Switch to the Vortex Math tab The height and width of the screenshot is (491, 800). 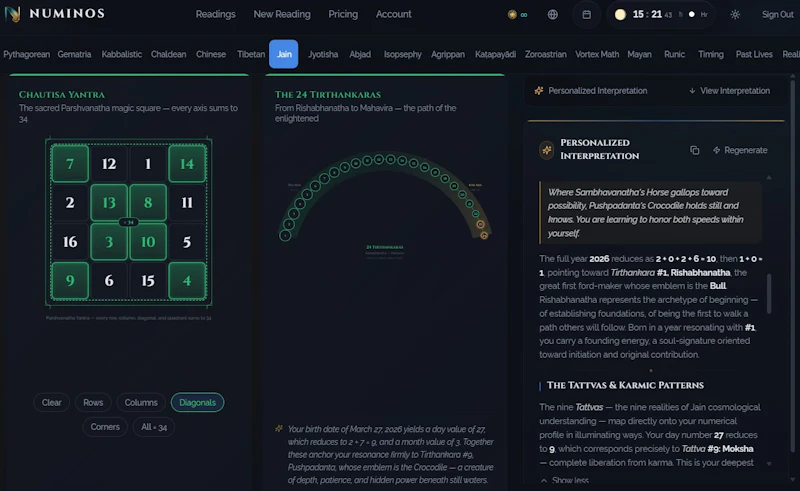pos(597,54)
